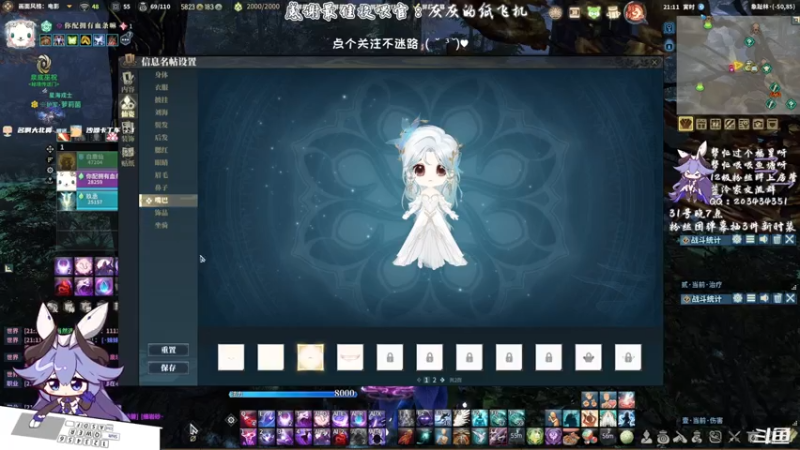Click trash icon in upper 战斗统计 panel
This screenshot has height=450, width=800.
(x=777, y=239)
